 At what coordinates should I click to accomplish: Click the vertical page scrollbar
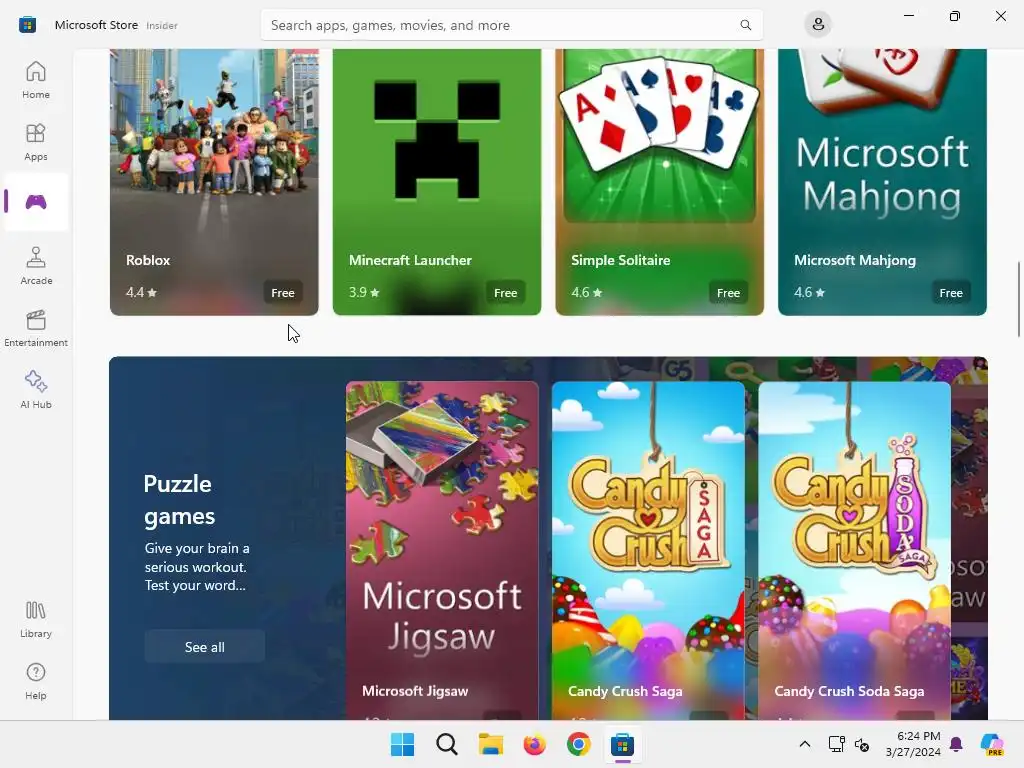click(x=1018, y=299)
